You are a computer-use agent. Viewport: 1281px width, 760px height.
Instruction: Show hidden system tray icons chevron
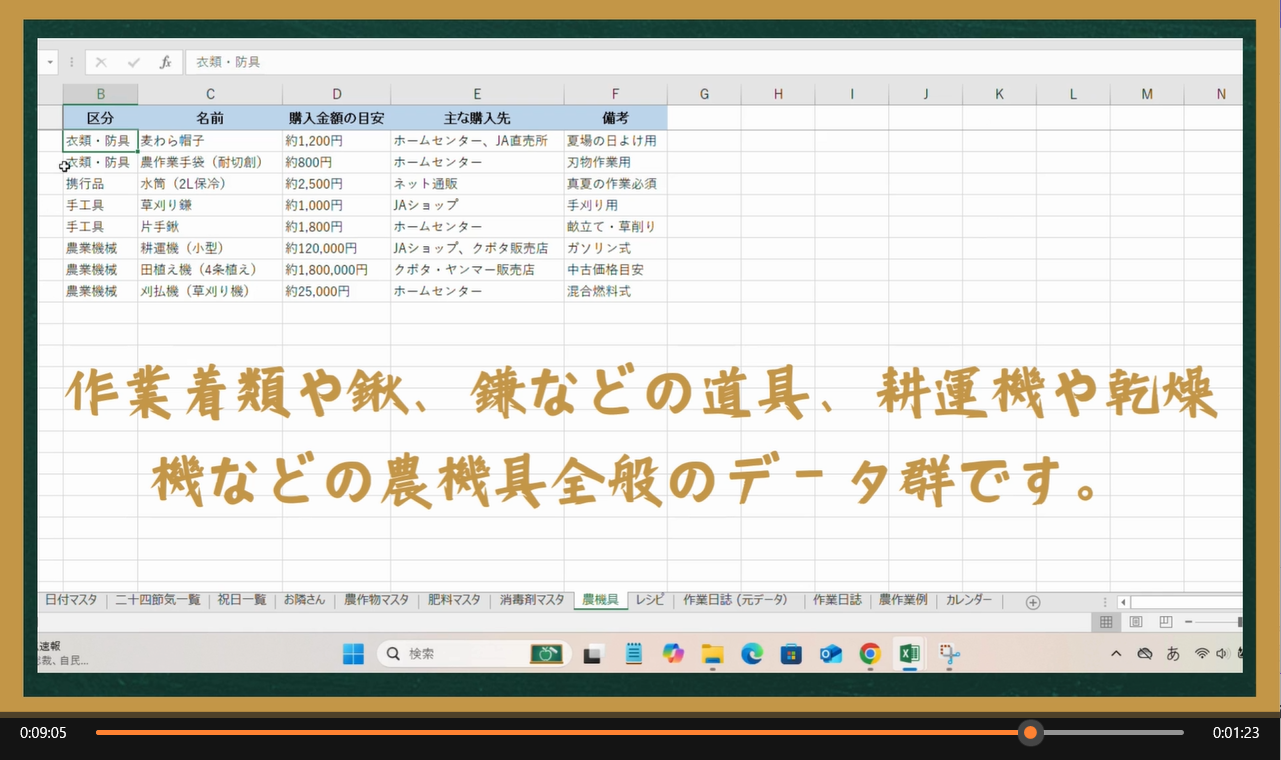(1116, 654)
